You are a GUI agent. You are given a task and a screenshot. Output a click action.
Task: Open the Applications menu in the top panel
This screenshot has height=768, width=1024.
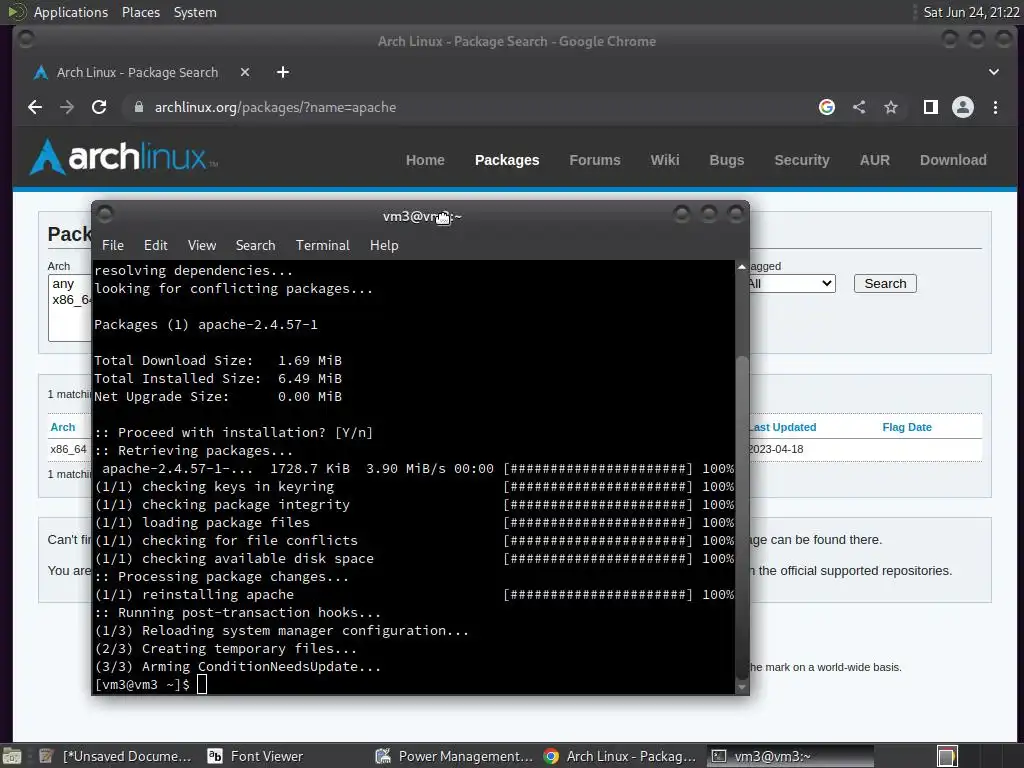click(71, 12)
